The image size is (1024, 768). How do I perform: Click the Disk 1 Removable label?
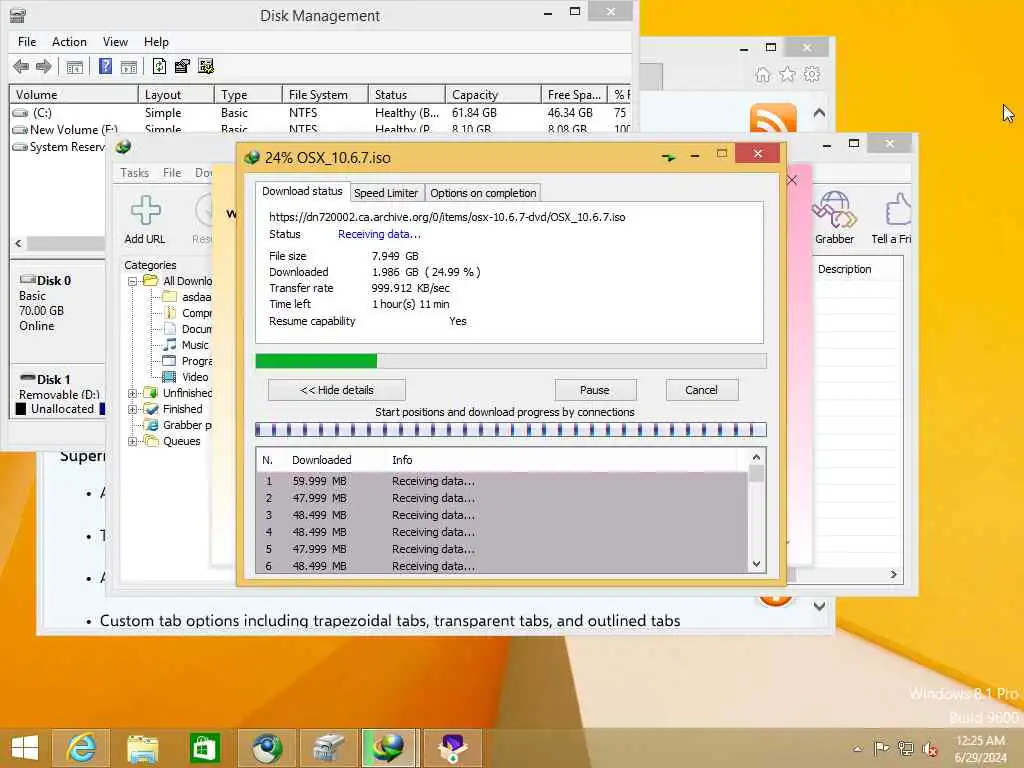pos(59,387)
